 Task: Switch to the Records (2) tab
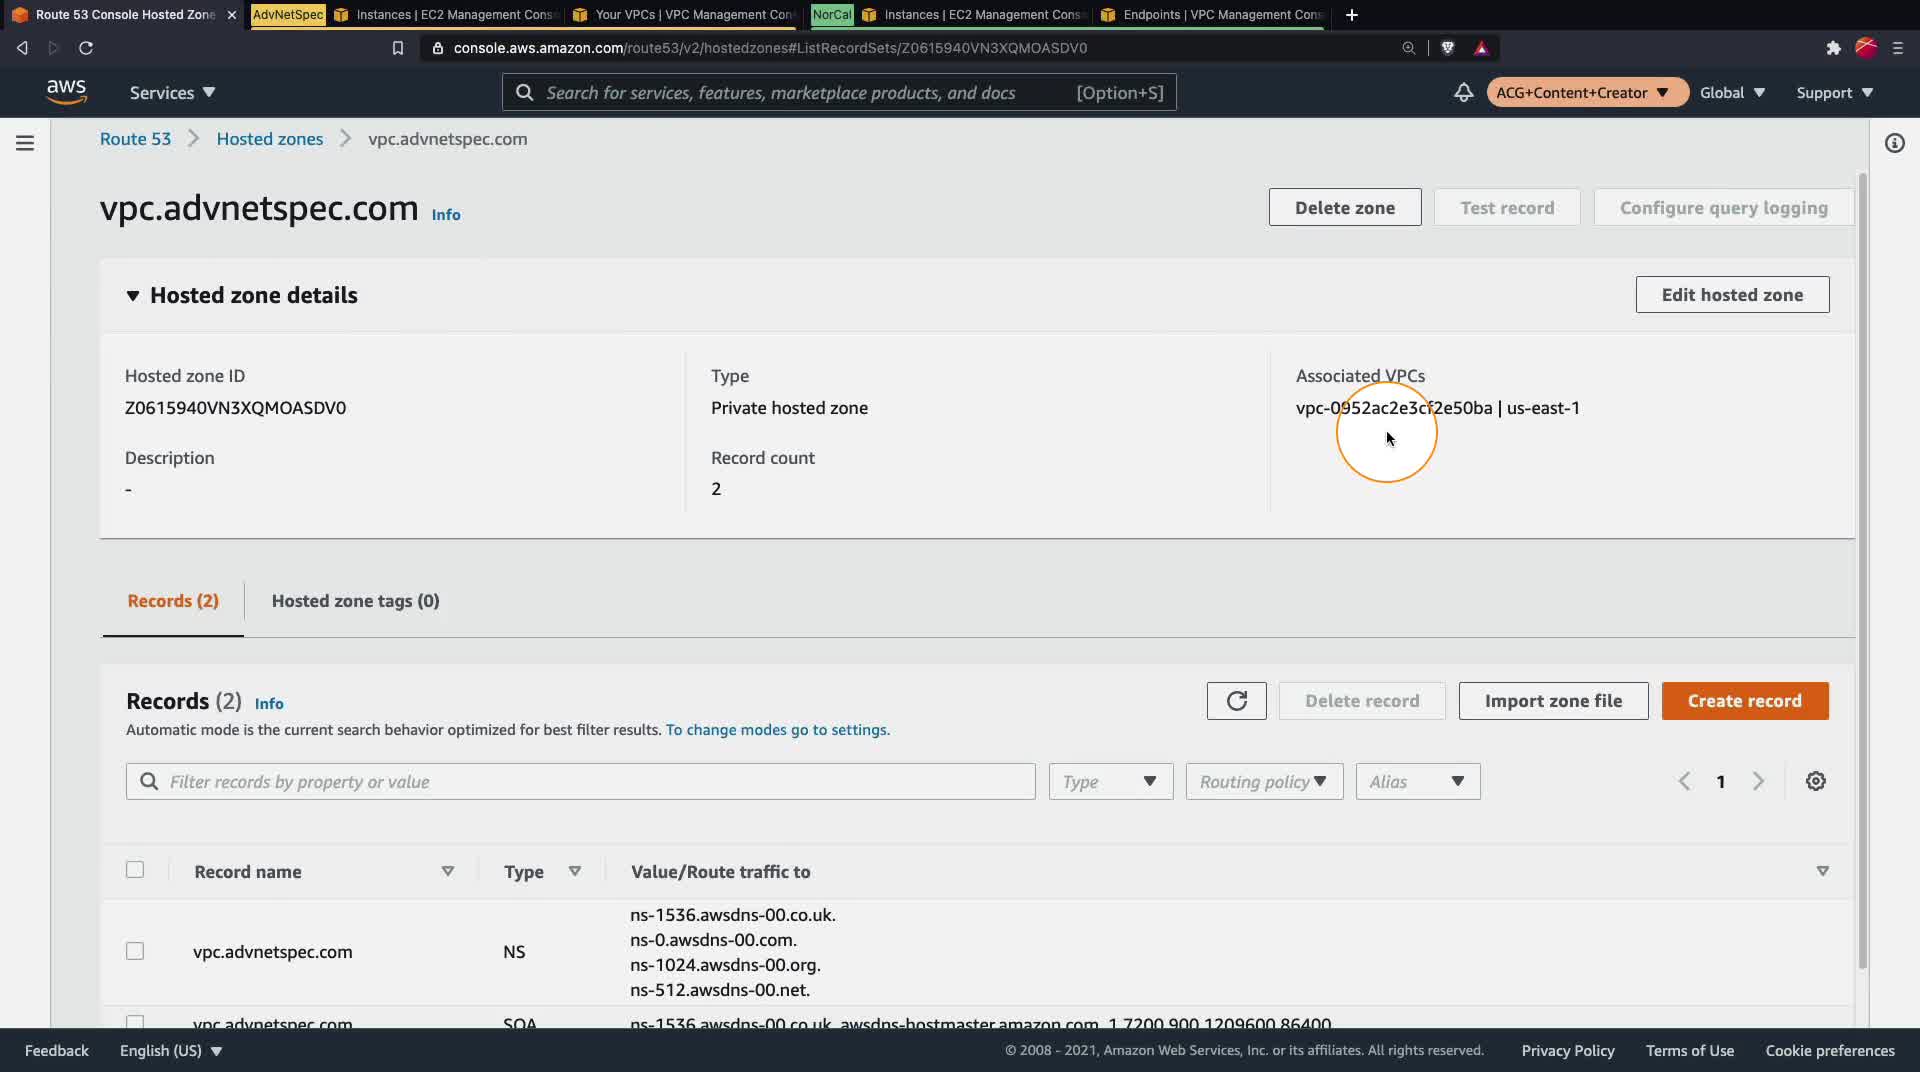(173, 600)
